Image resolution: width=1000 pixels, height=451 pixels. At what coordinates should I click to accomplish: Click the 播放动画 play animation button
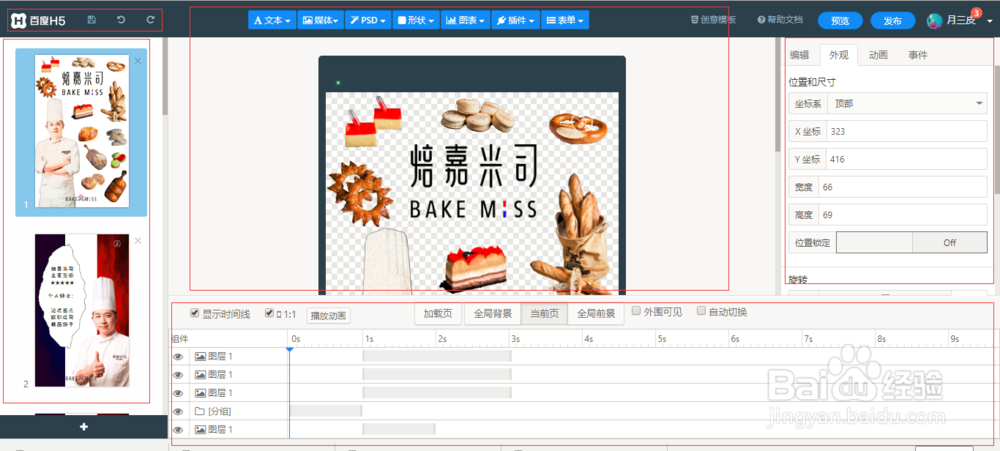[329, 315]
